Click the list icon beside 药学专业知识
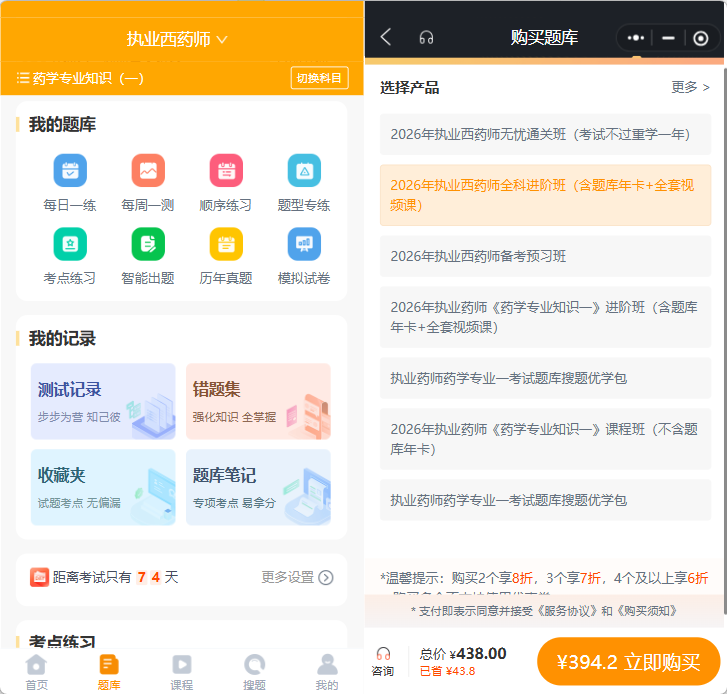 click(23, 78)
